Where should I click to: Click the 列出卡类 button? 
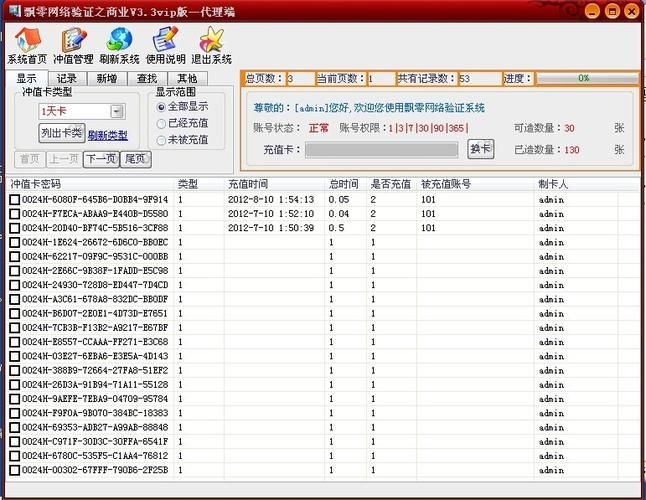(x=62, y=133)
